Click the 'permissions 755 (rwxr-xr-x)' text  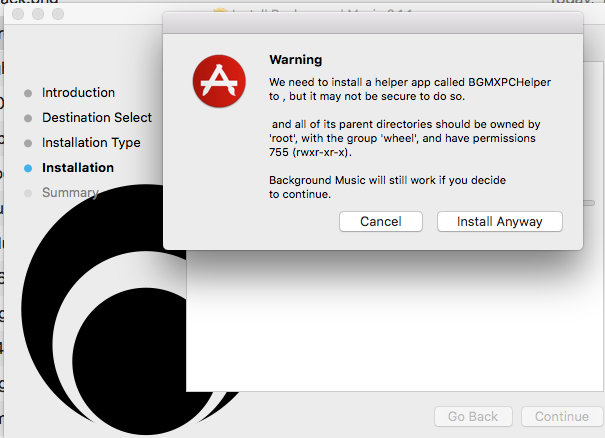(x=402, y=145)
